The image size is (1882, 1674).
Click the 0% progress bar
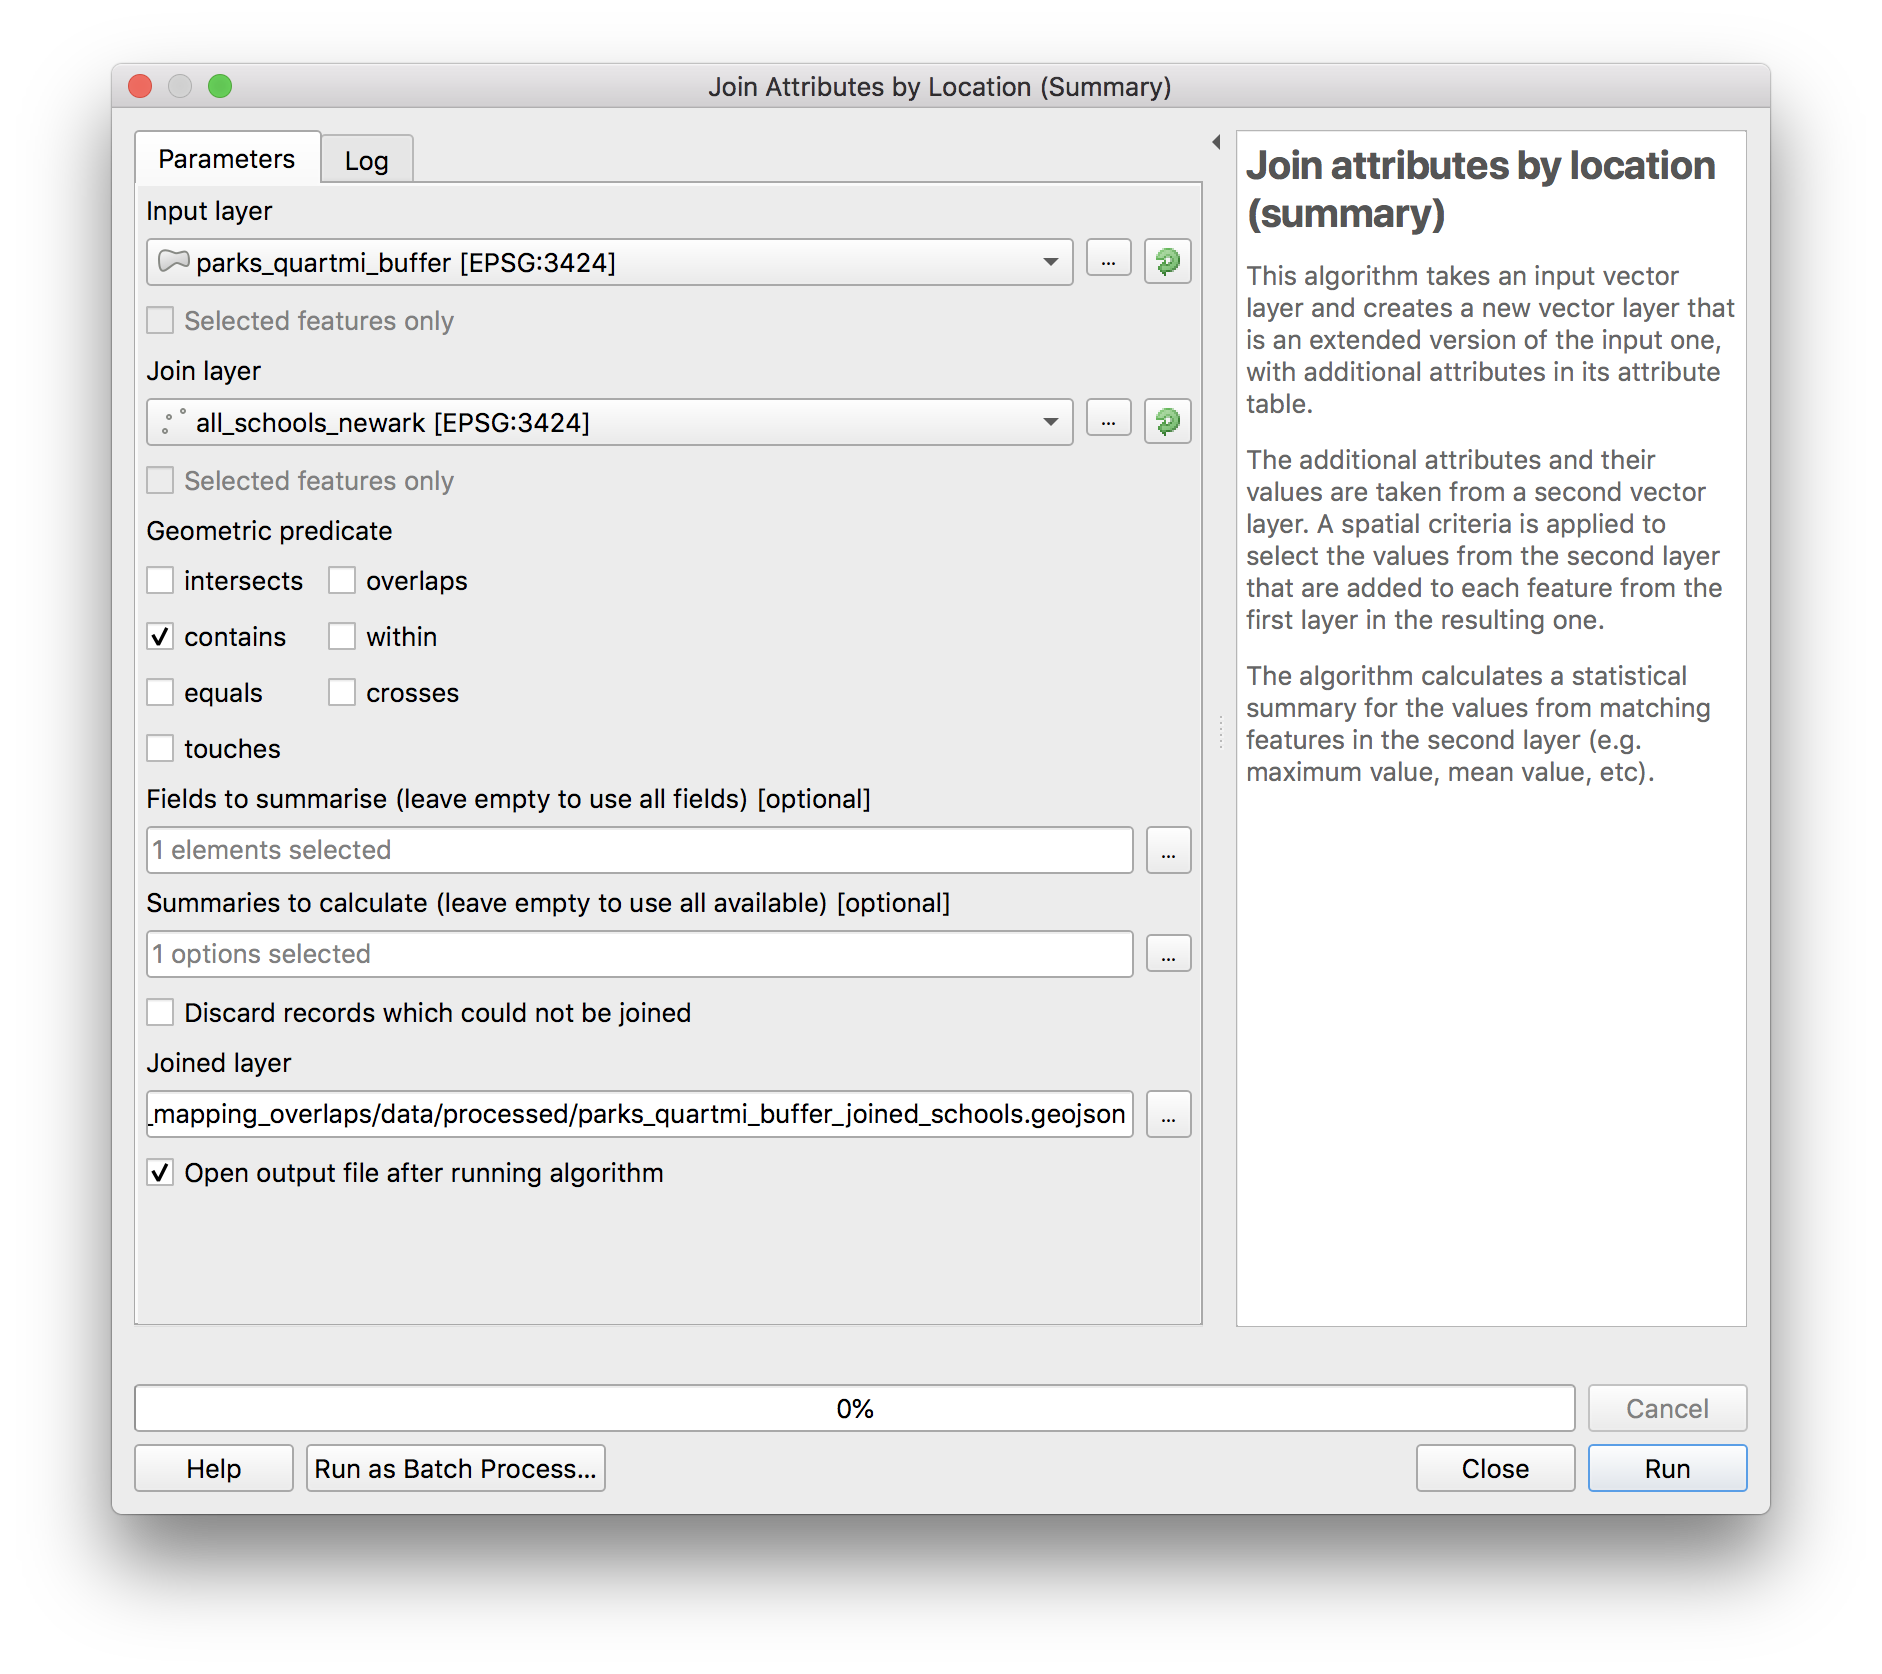pos(854,1408)
